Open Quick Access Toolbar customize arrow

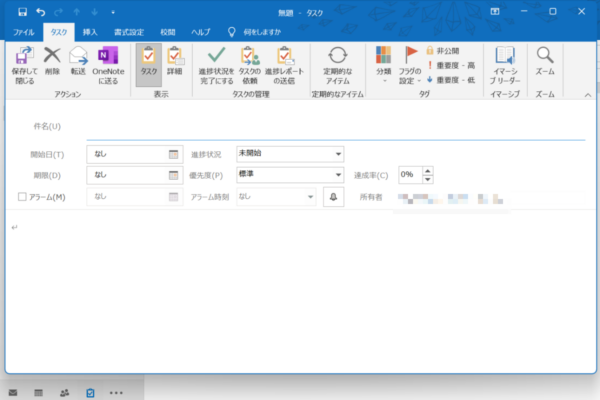point(113,12)
